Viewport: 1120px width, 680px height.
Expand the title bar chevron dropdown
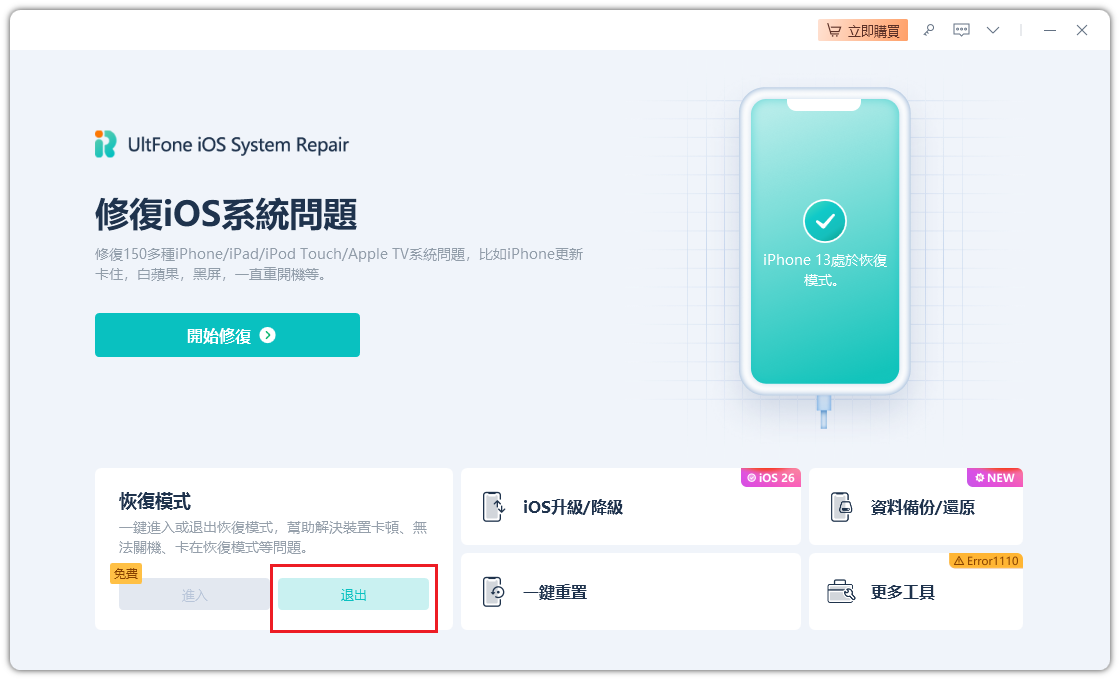tap(992, 30)
